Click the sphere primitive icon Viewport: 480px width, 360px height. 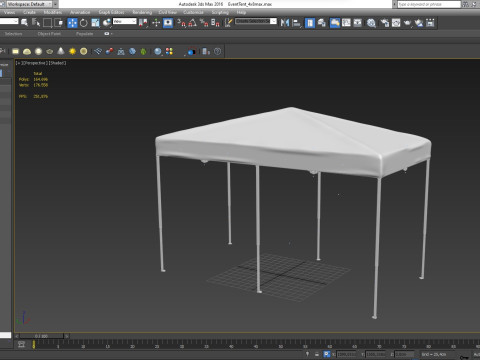[x=38, y=51]
